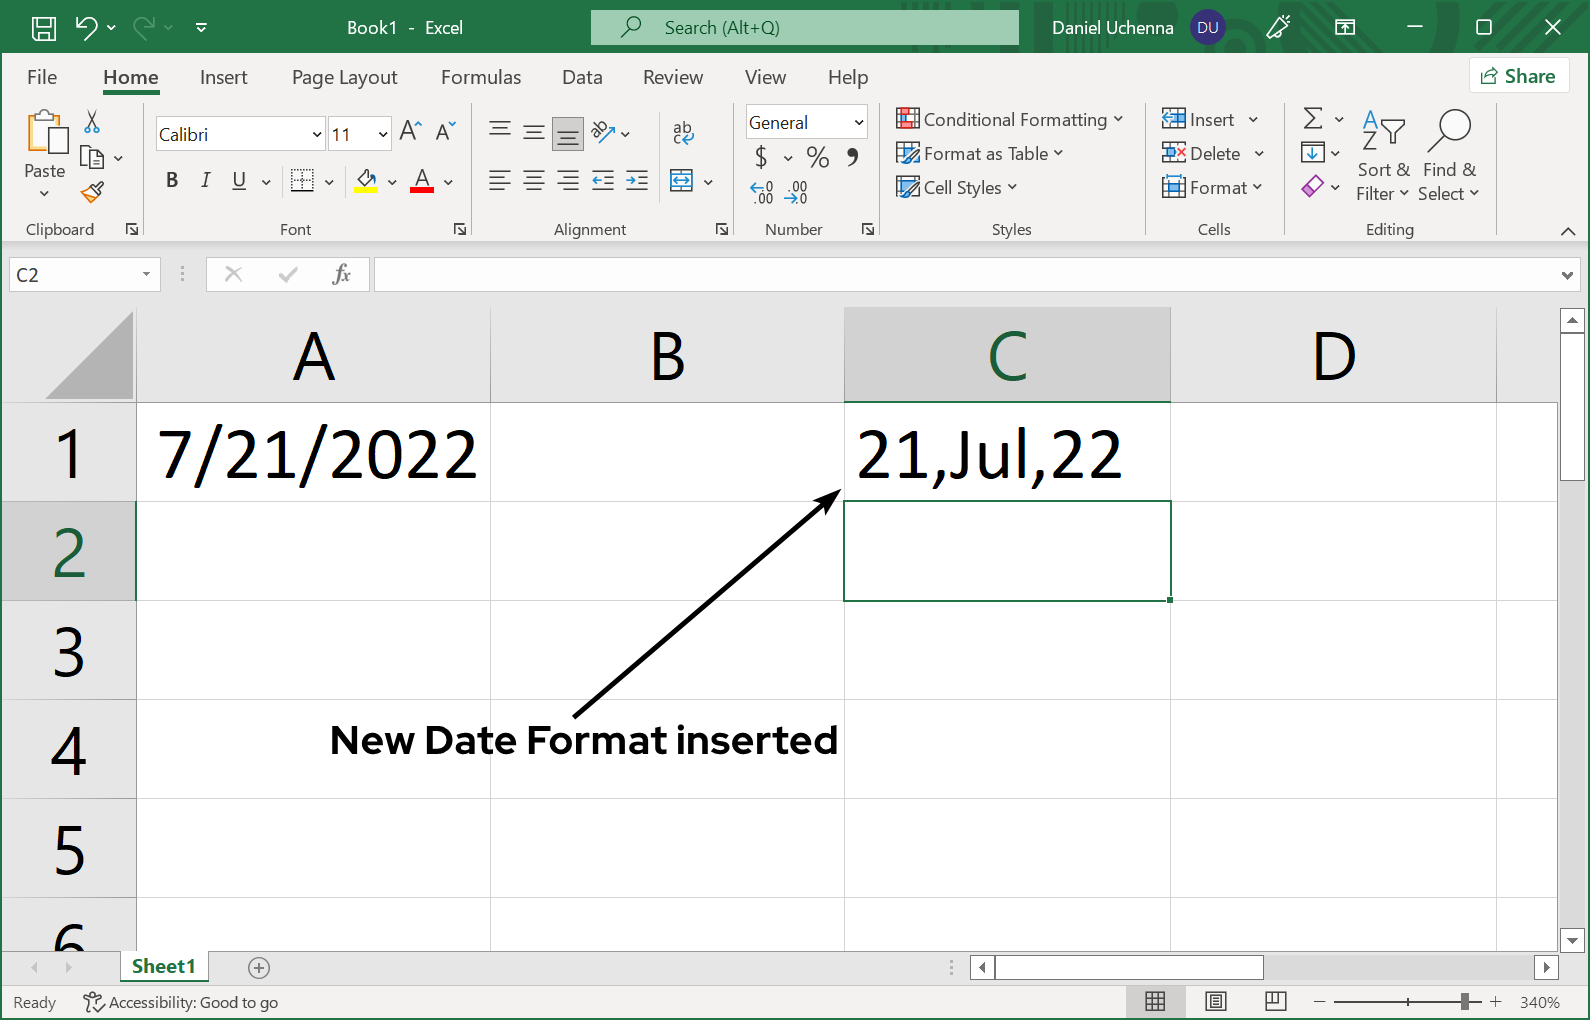This screenshot has width=1590, height=1020.
Task: Open the General number format dropdown
Action: pyautogui.click(x=858, y=122)
